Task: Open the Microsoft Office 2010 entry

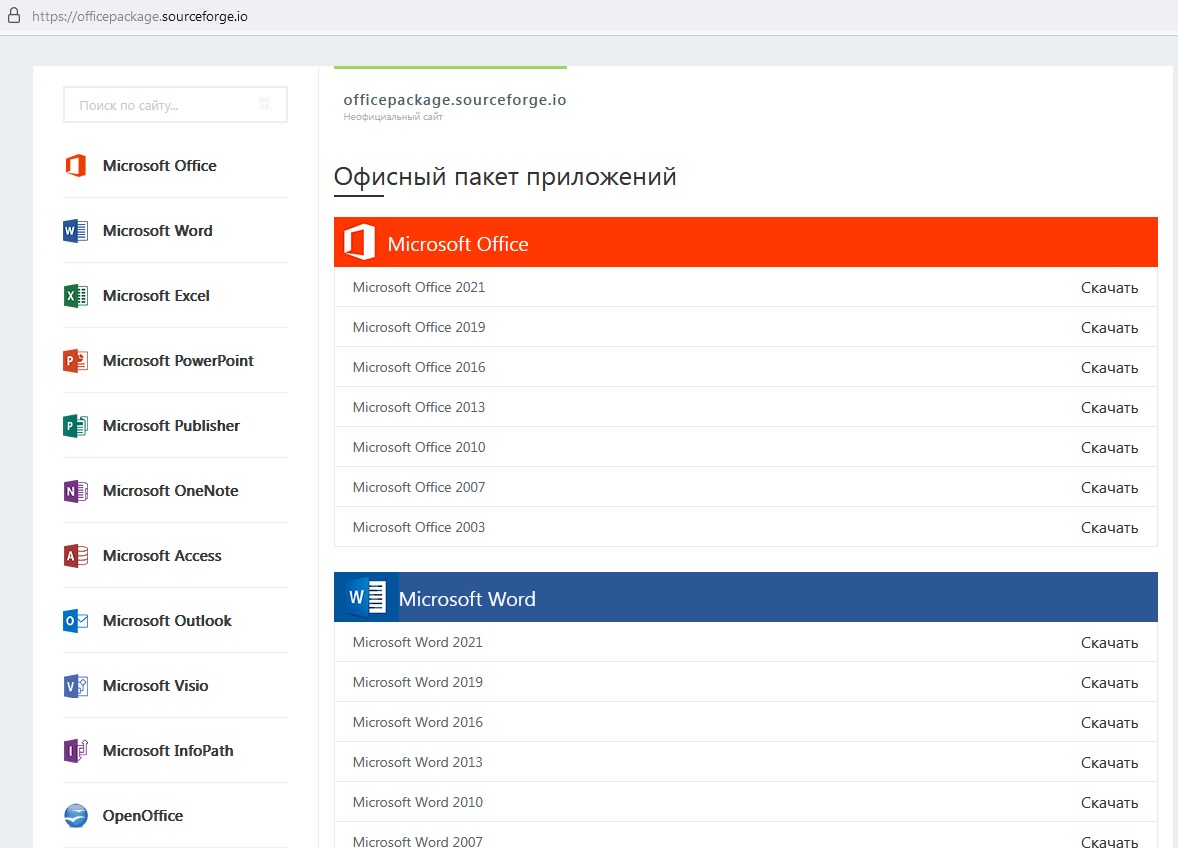Action: coord(419,447)
